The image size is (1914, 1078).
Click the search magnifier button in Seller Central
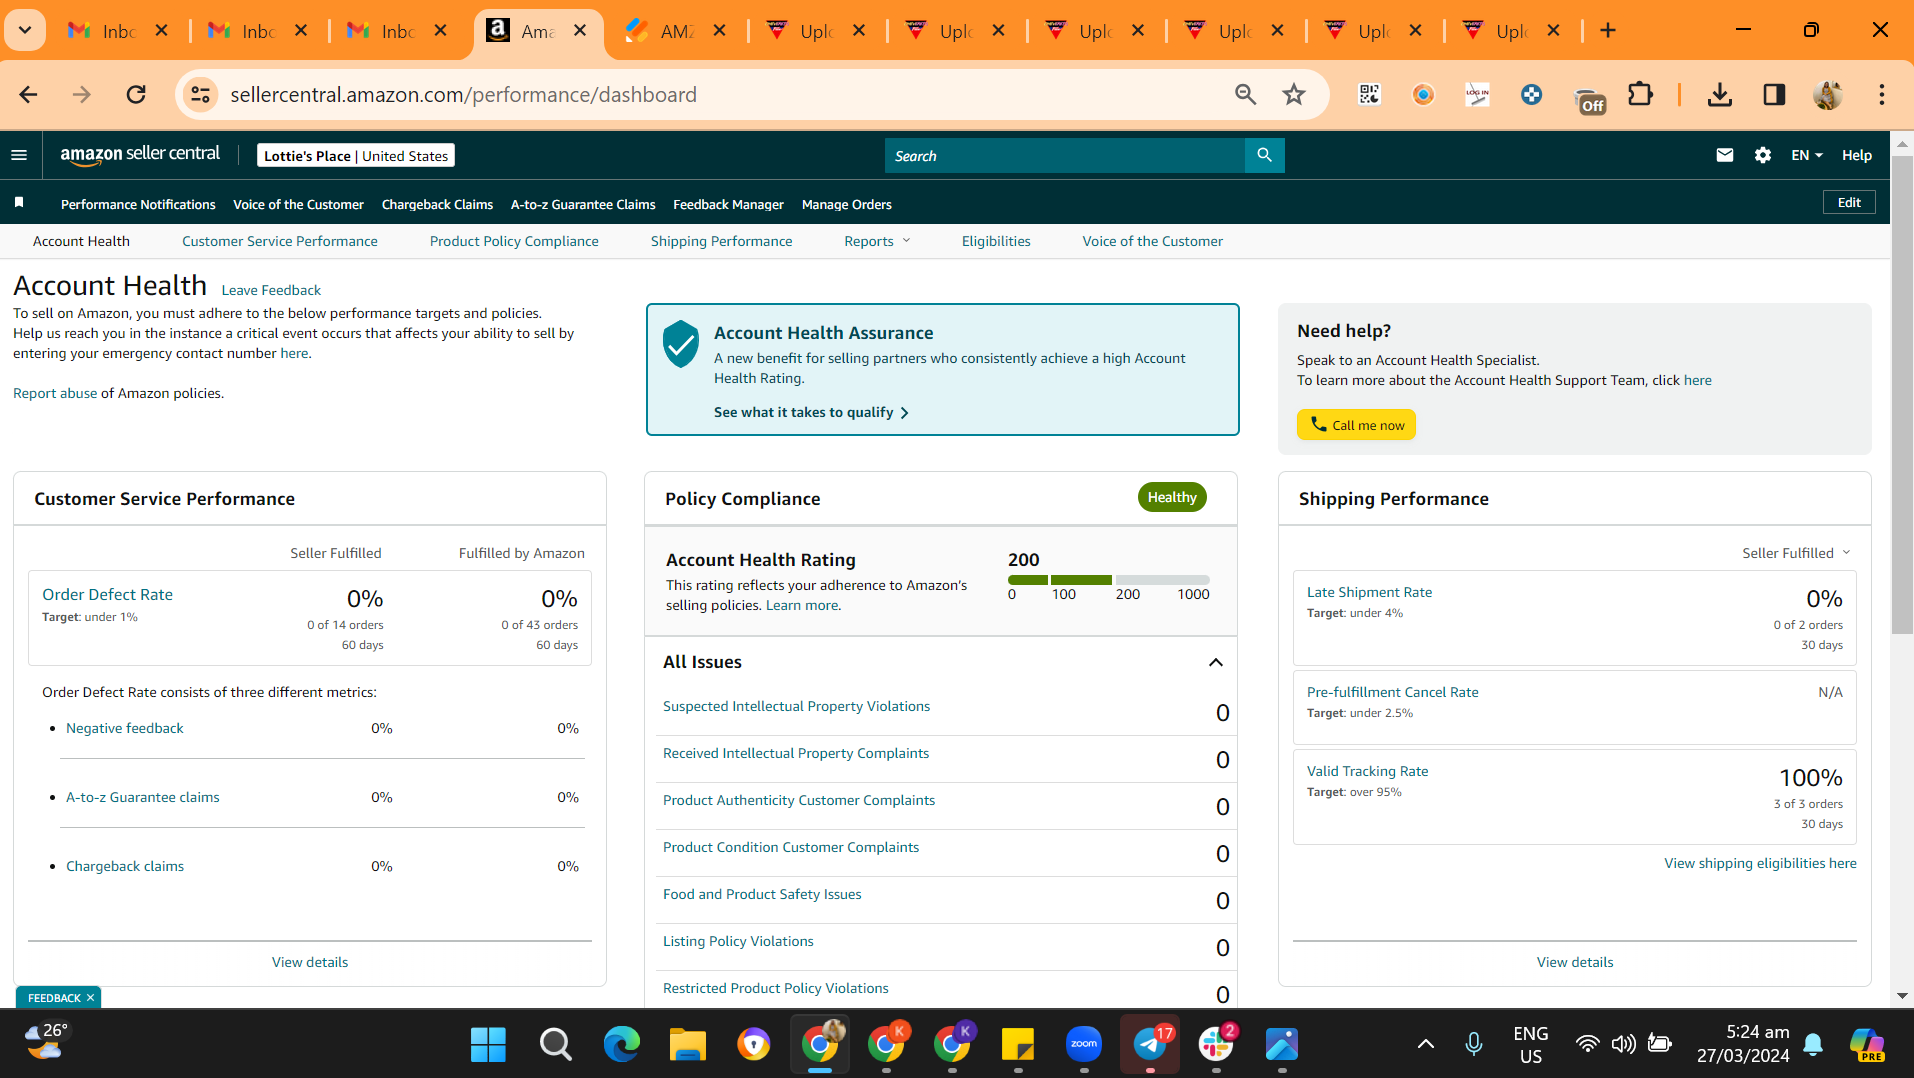click(1264, 155)
